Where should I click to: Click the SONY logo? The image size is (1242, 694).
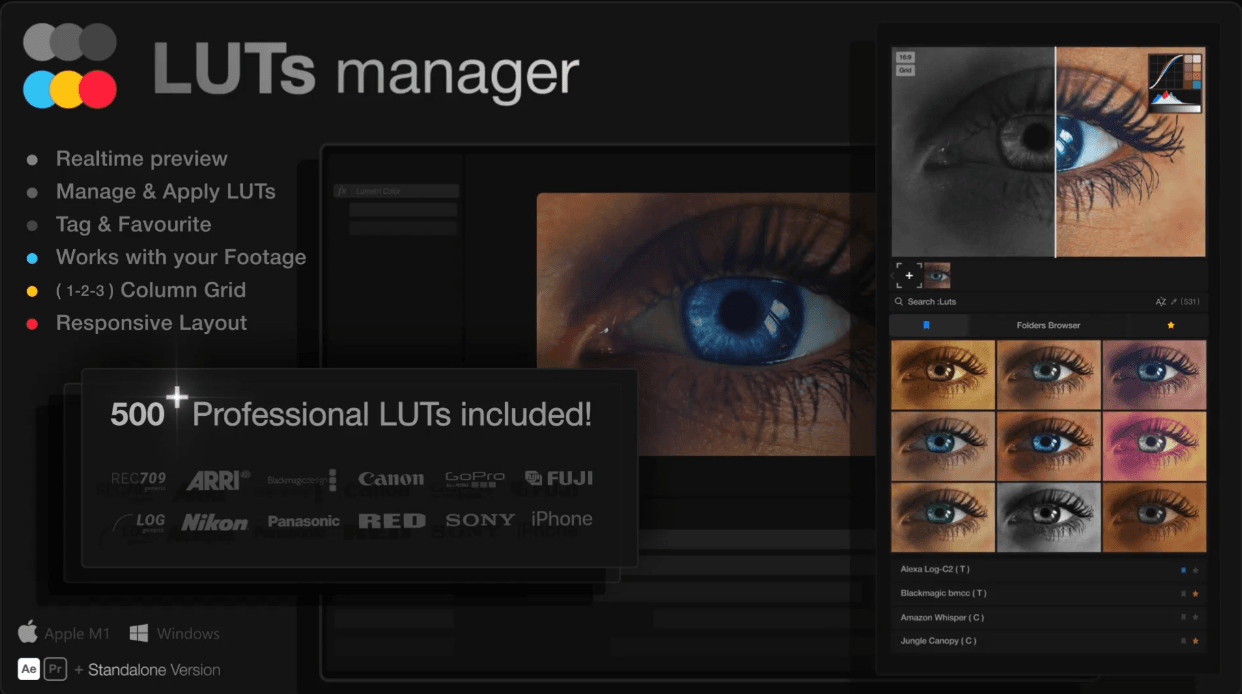point(480,520)
